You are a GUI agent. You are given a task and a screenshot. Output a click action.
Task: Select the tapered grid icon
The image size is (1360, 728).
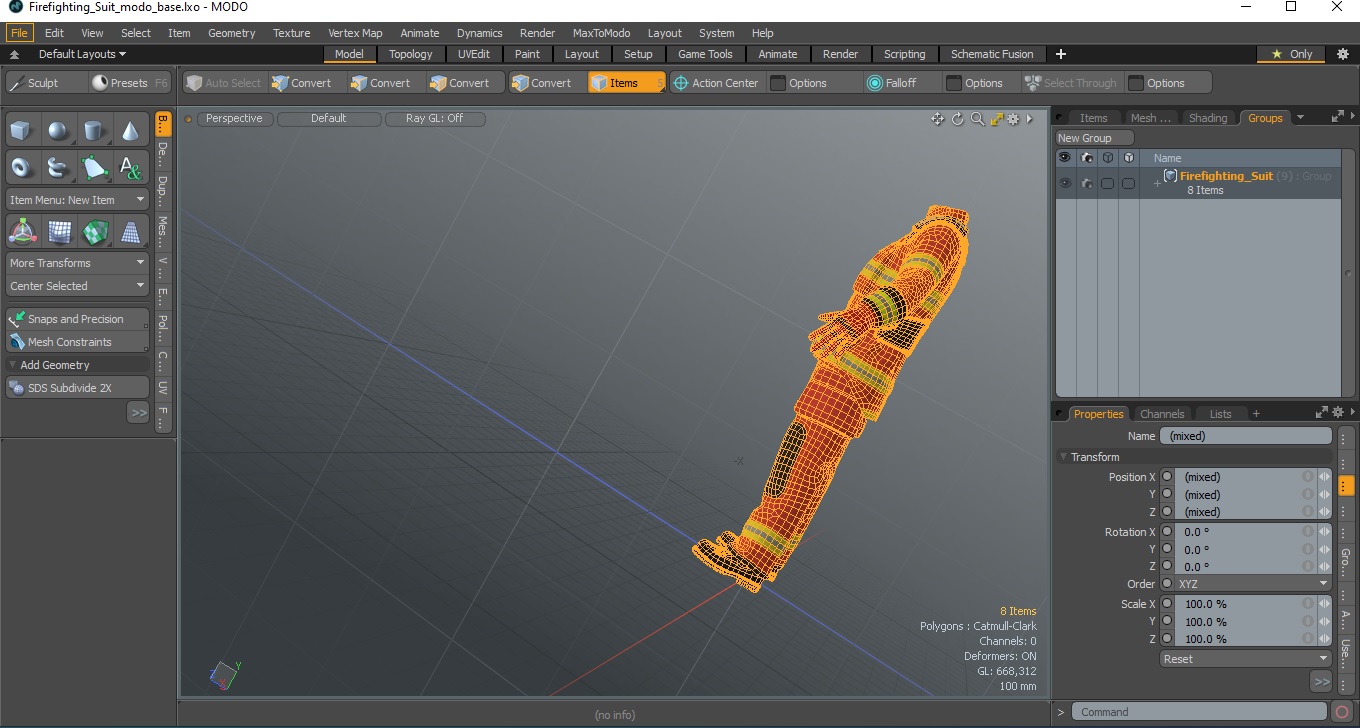[x=131, y=232]
